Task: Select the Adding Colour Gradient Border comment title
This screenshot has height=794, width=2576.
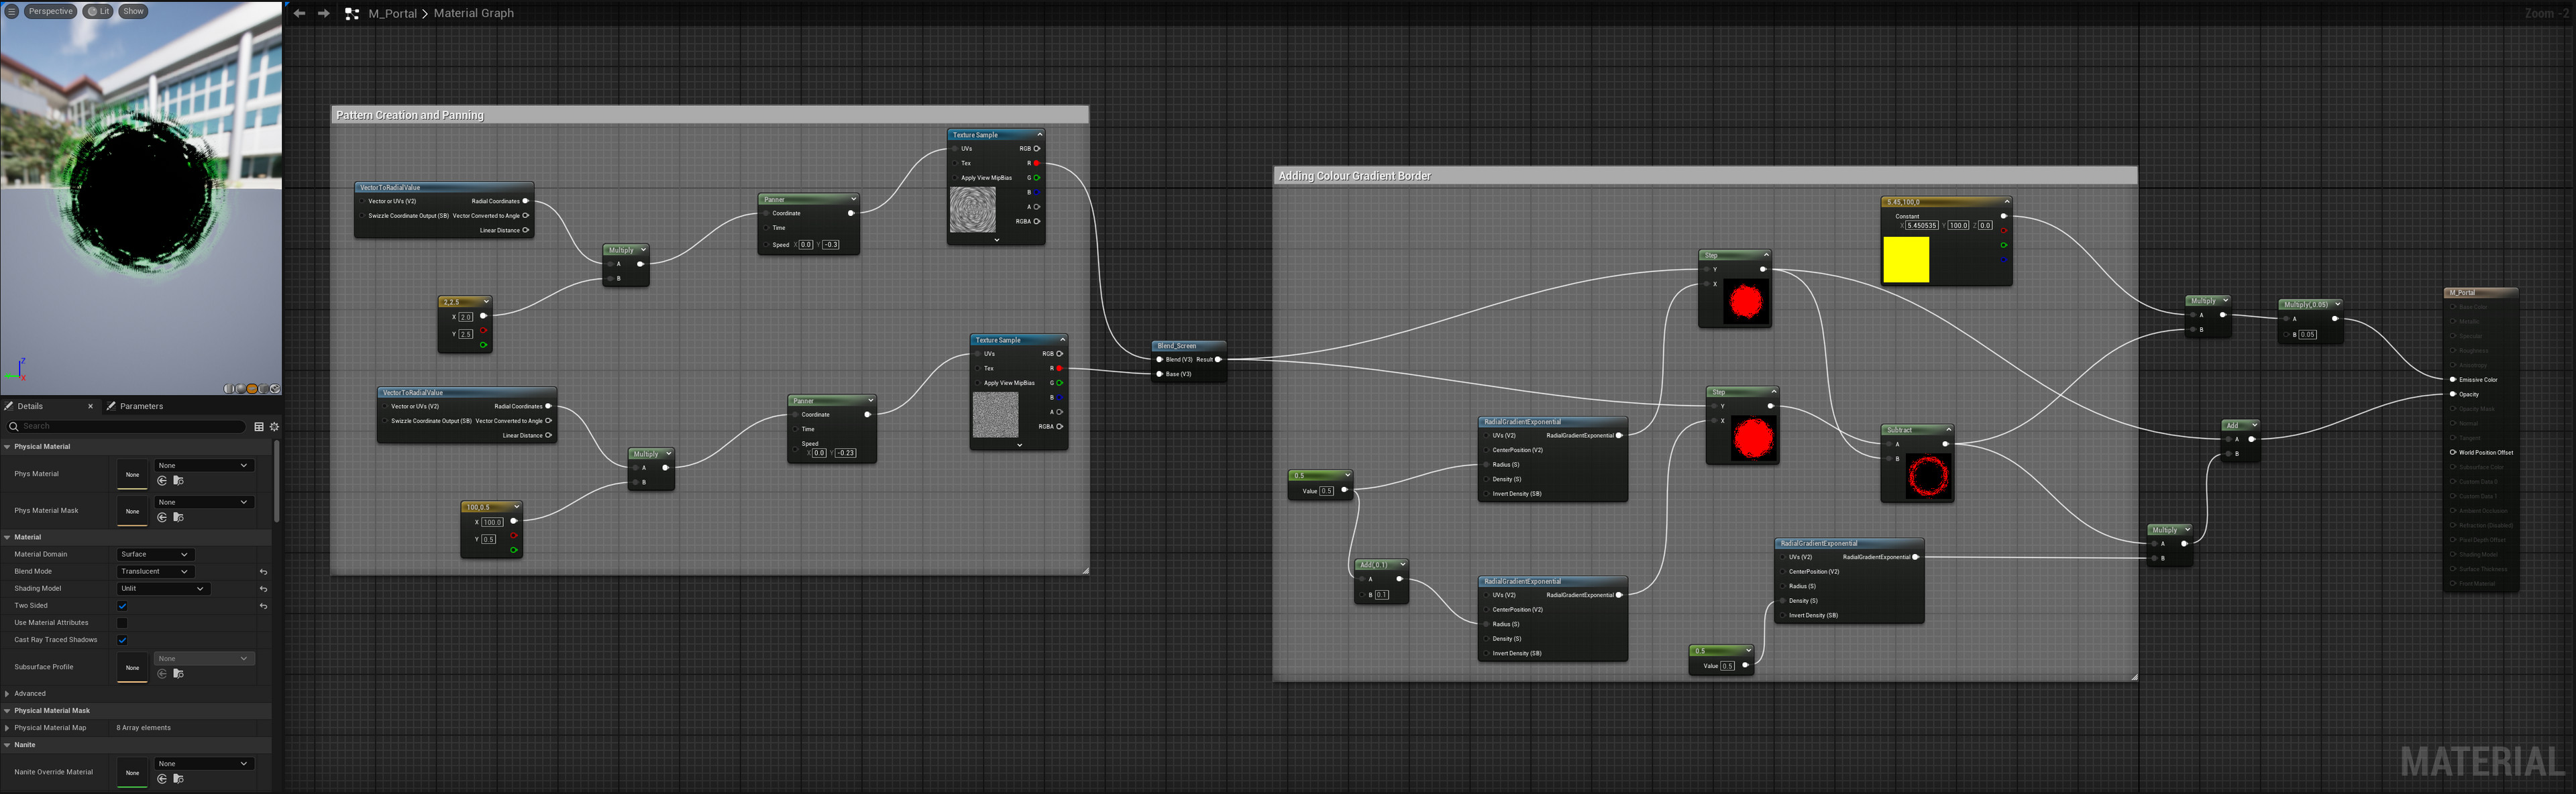Action: (x=1355, y=176)
